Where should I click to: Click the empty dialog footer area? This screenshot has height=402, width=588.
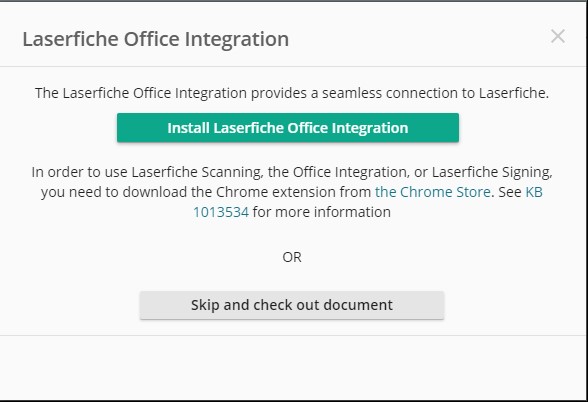pyautogui.click(x=292, y=368)
